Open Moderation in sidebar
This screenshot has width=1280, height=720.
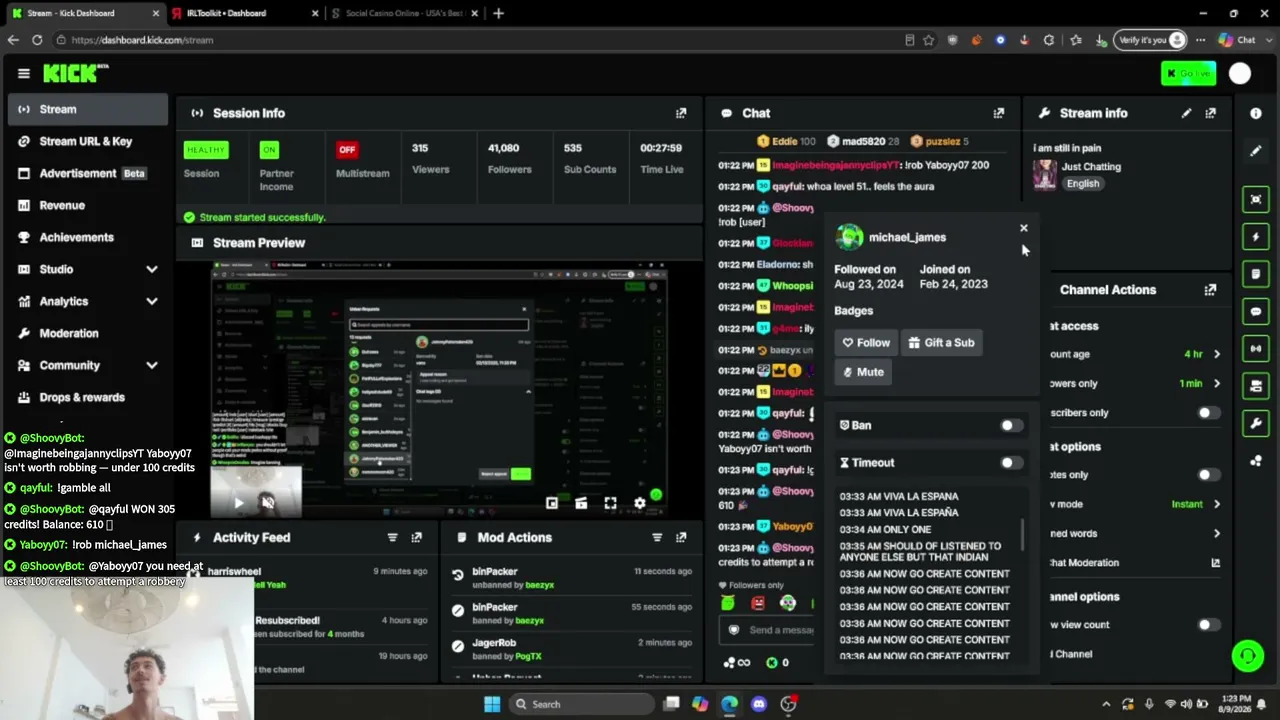88,333
